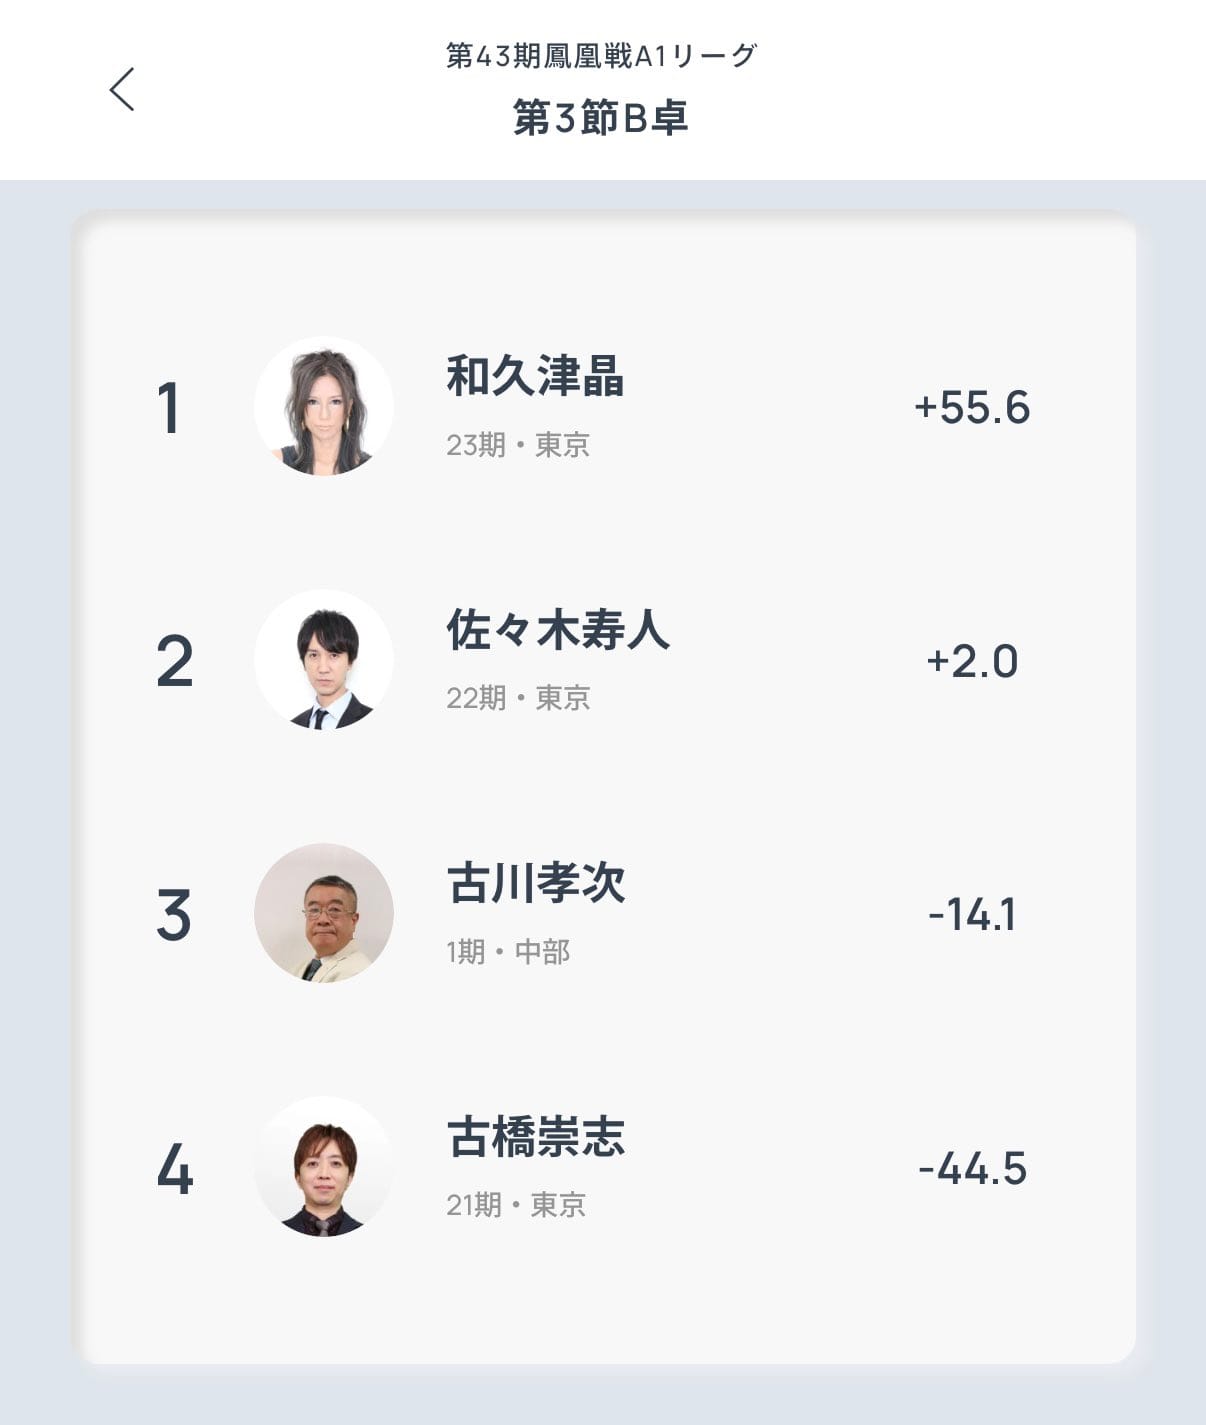Open 和久津晶's profile photo
This screenshot has height=1425, width=1206.
coord(323,406)
